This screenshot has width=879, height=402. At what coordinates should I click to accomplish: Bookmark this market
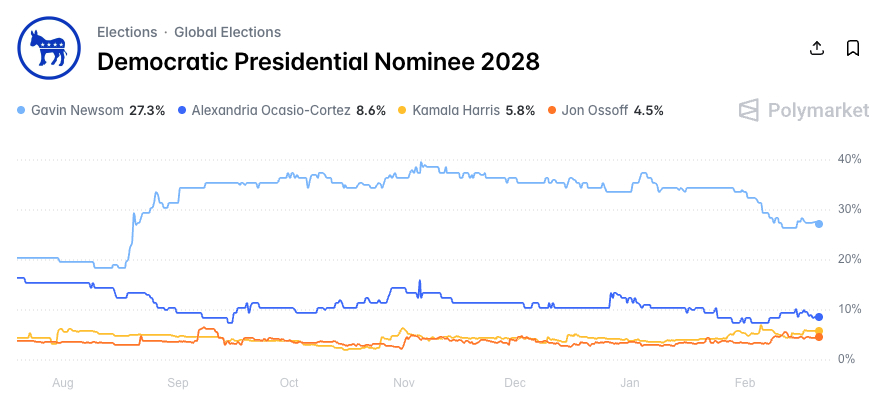click(x=853, y=48)
